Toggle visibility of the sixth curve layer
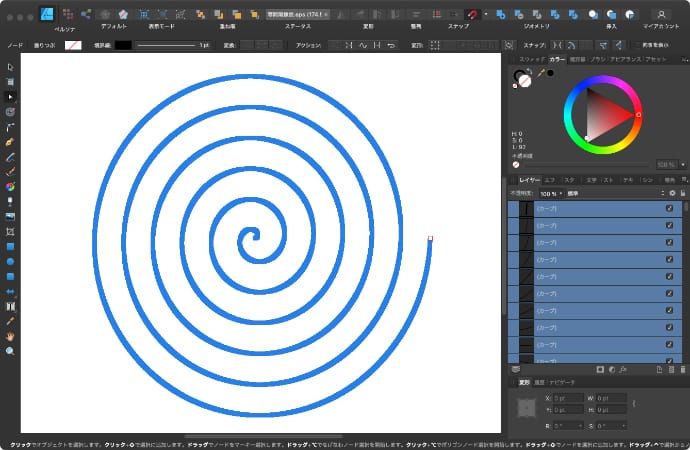The height and width of the screenshot is (450, 690). pyautogui.click(x=669, y=293)
